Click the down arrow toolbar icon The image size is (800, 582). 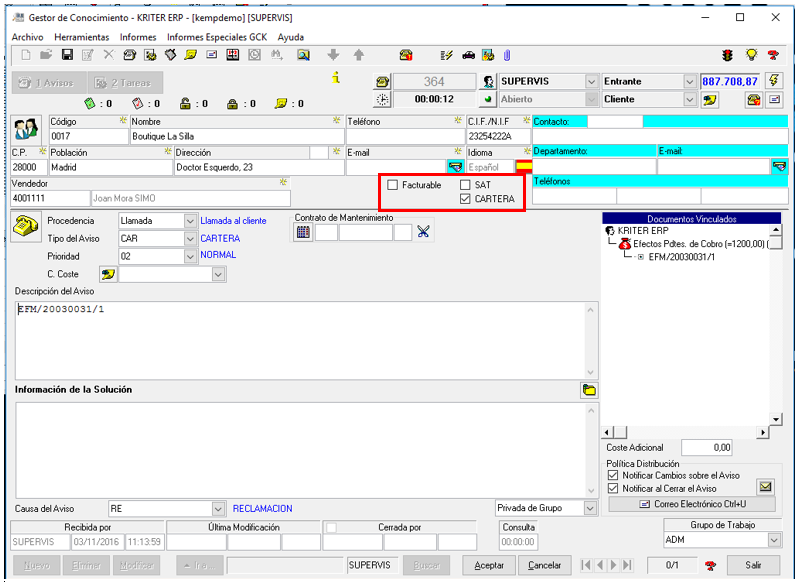[333, 55]
